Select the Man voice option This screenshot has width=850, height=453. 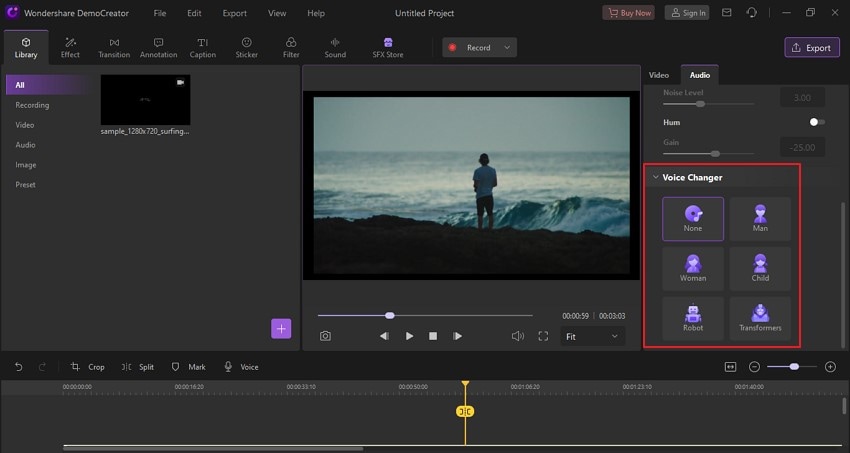pos(760,218)
